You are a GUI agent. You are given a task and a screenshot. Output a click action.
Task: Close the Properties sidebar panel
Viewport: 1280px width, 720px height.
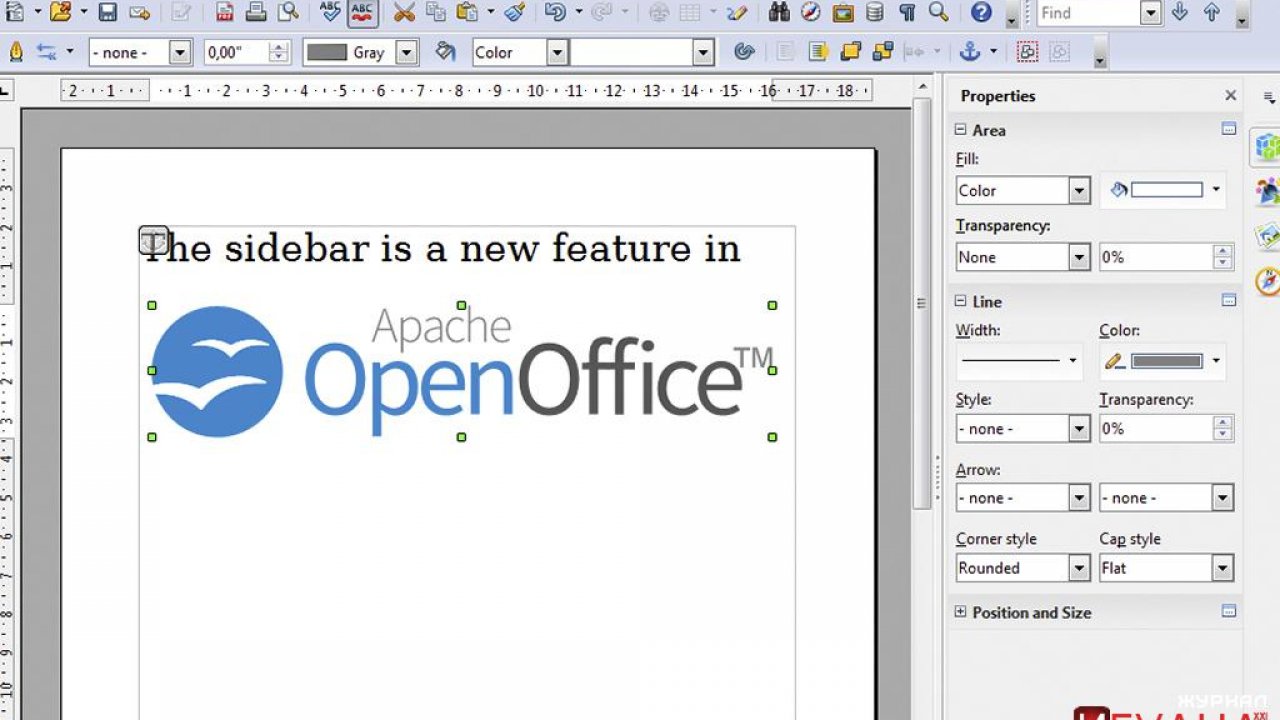[1230, 96]
